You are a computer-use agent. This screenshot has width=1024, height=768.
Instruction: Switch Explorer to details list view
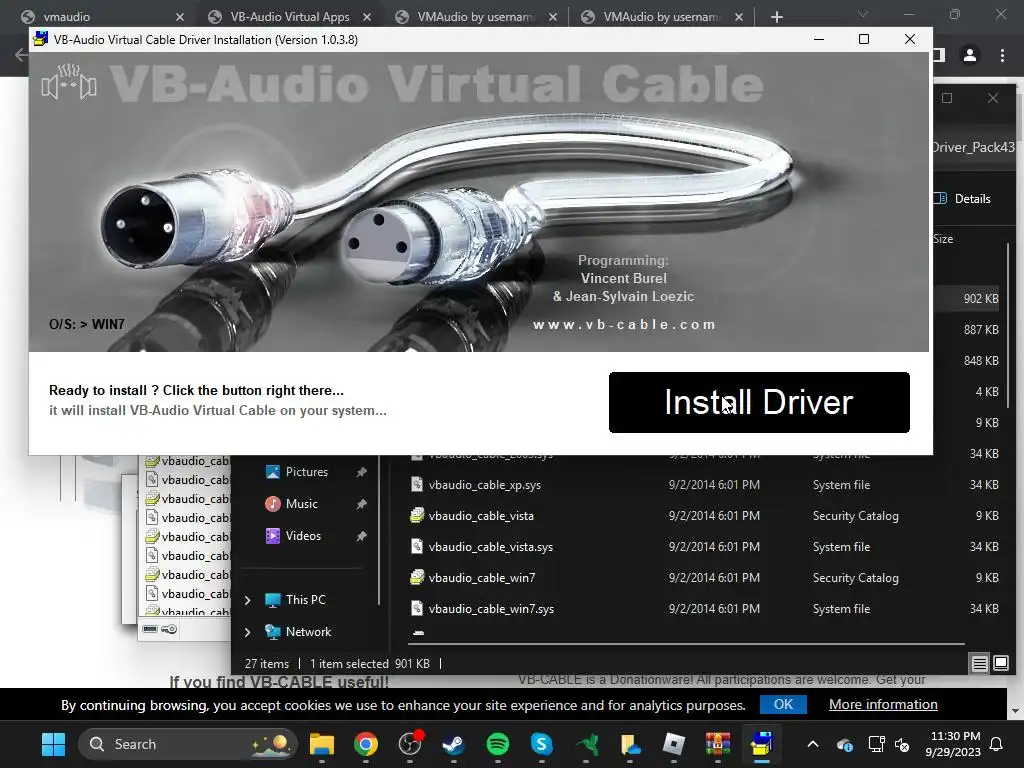pyautogui.click(x=980, y=664)
